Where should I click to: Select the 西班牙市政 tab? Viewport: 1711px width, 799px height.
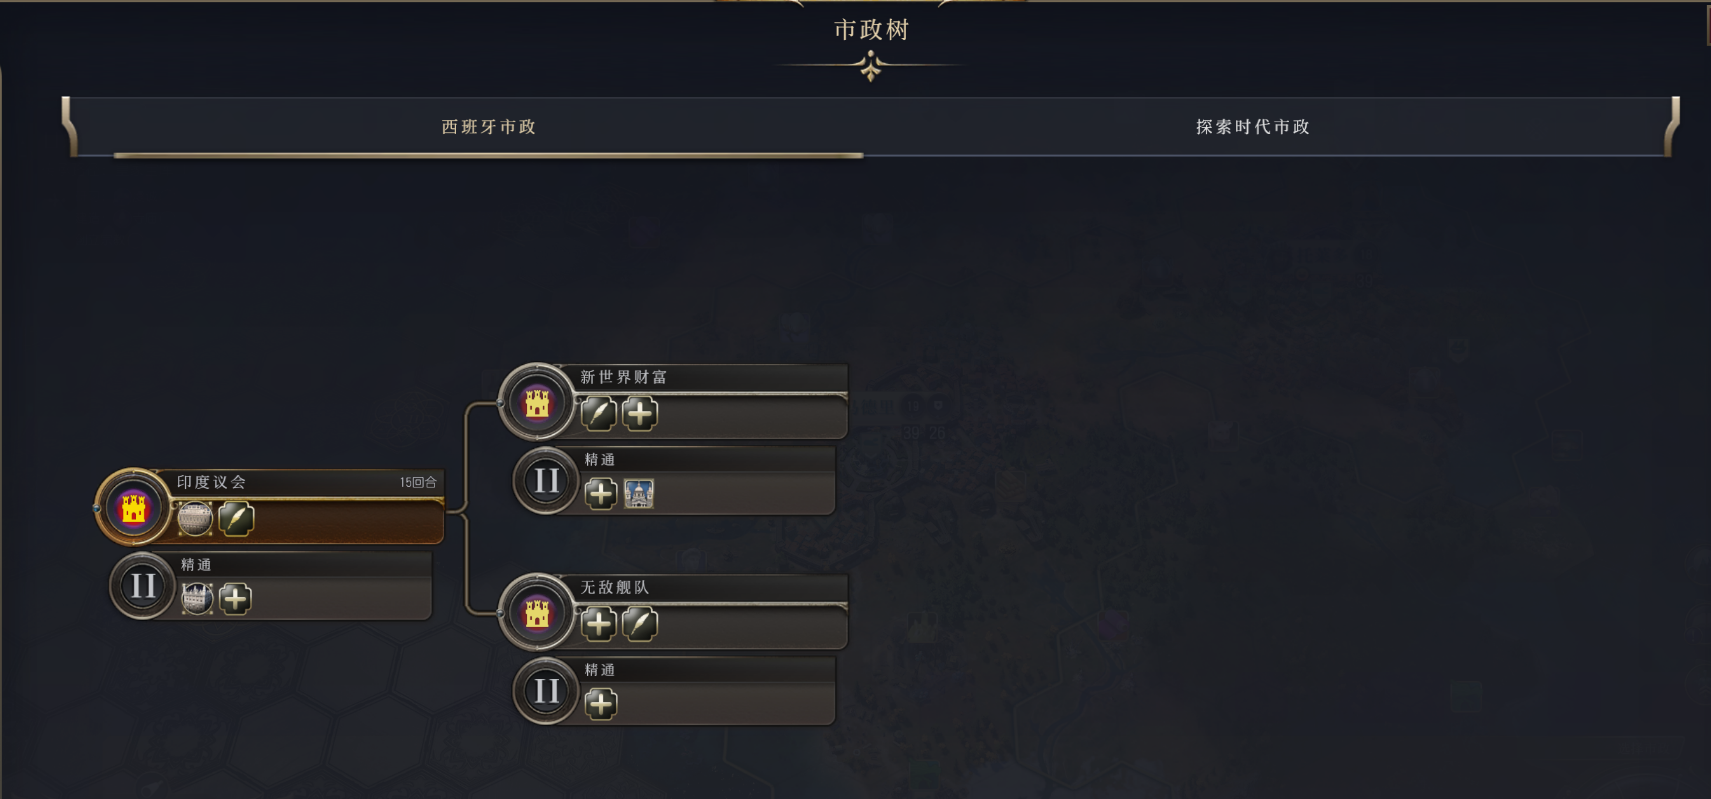[489, 127]
